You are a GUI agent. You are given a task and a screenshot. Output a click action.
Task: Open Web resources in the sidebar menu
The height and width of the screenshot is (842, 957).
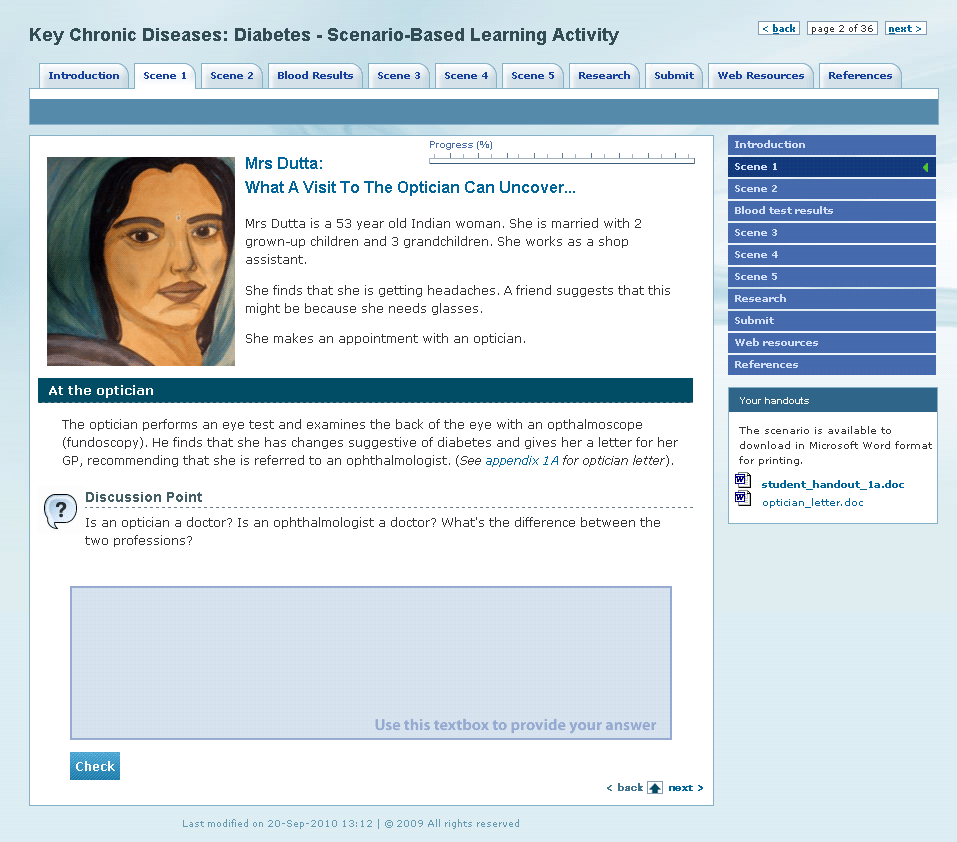point(832,342)
